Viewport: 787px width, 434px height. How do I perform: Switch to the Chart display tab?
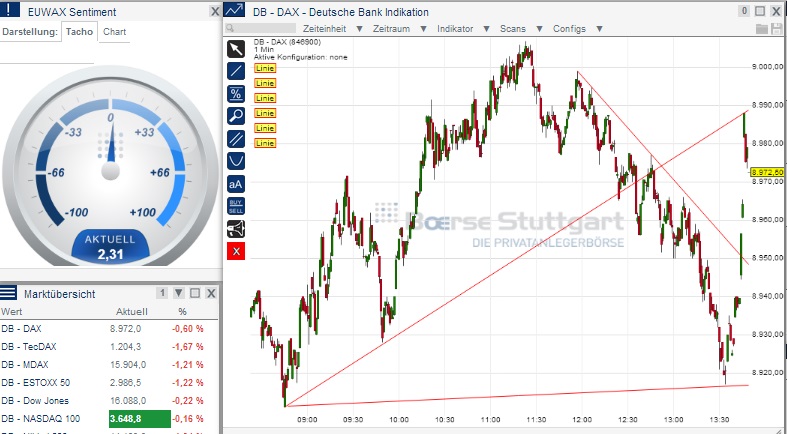114,32
